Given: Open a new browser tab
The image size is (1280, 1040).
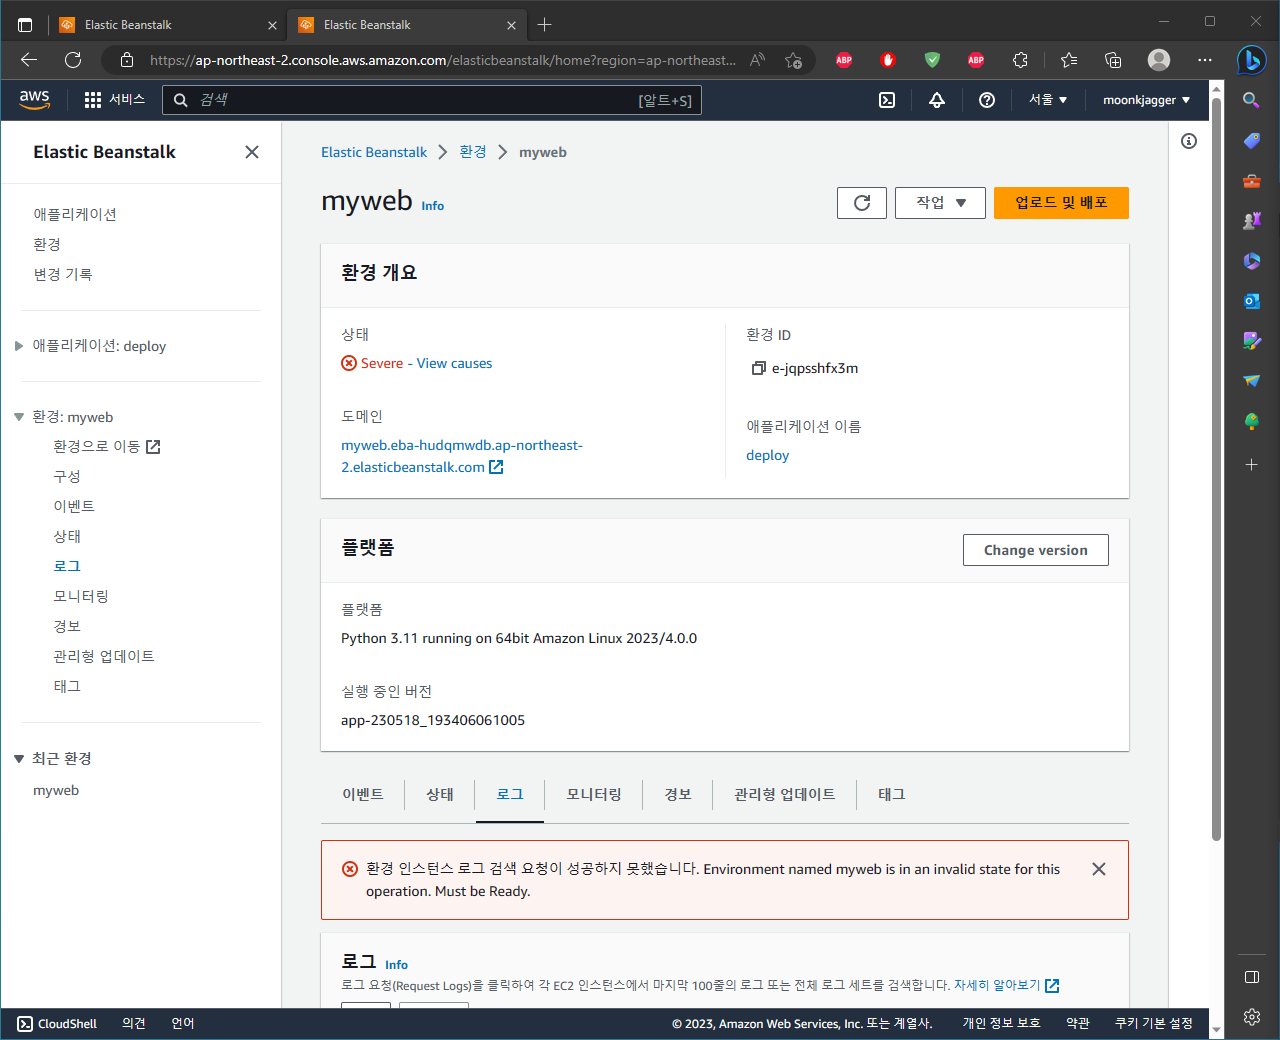Looking at the screenshot, I should coord(544,25).
